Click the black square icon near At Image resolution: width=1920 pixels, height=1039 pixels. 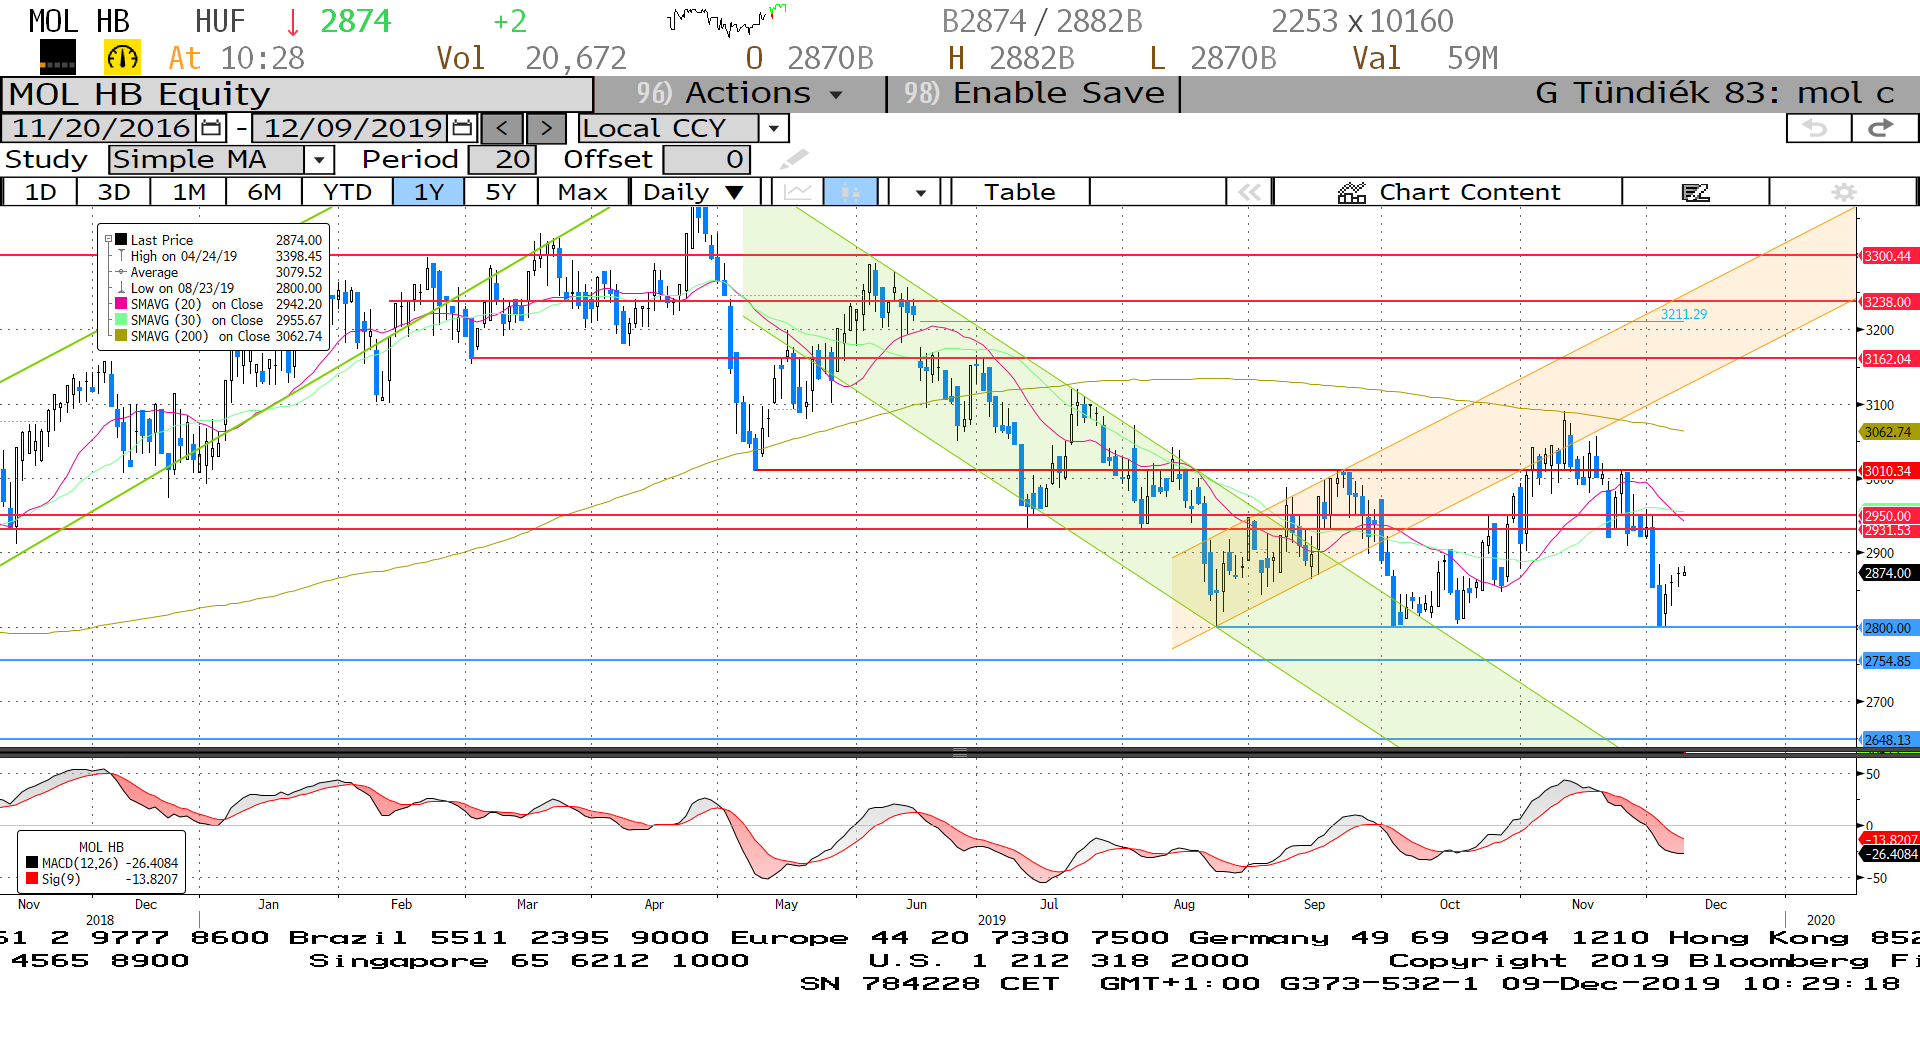point(57,58)
